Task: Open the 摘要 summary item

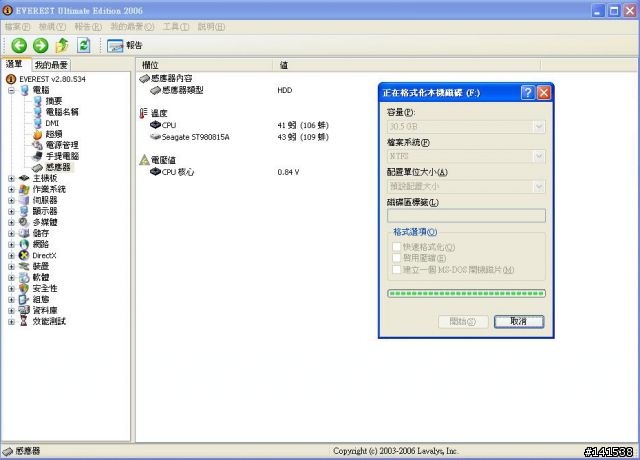Action: [54, 101]
